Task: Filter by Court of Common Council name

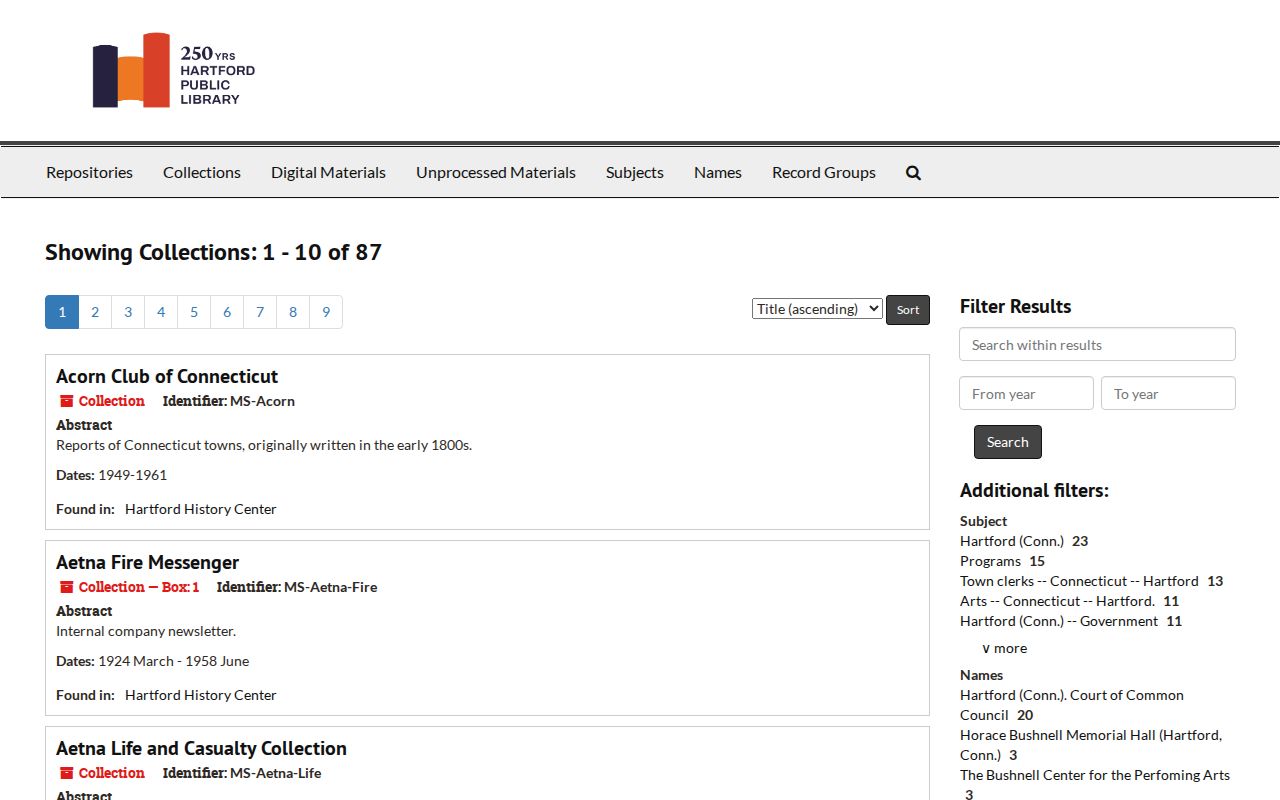Action: [x=1072, y=705]
